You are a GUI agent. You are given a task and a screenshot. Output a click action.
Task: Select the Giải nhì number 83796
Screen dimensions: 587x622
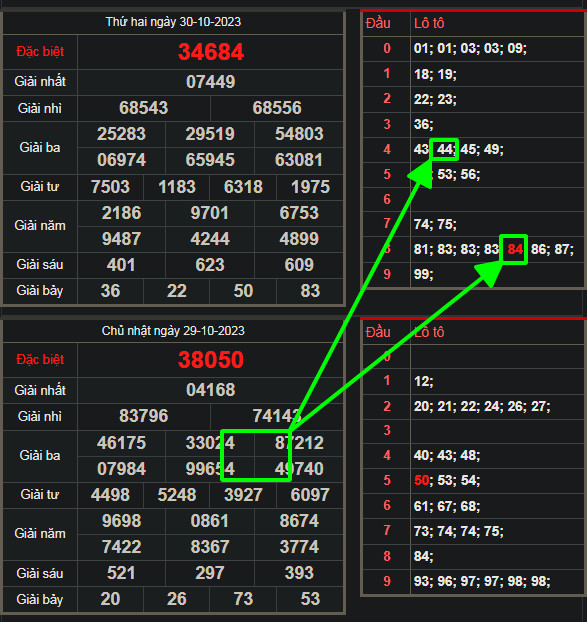[x=144, y=416]
